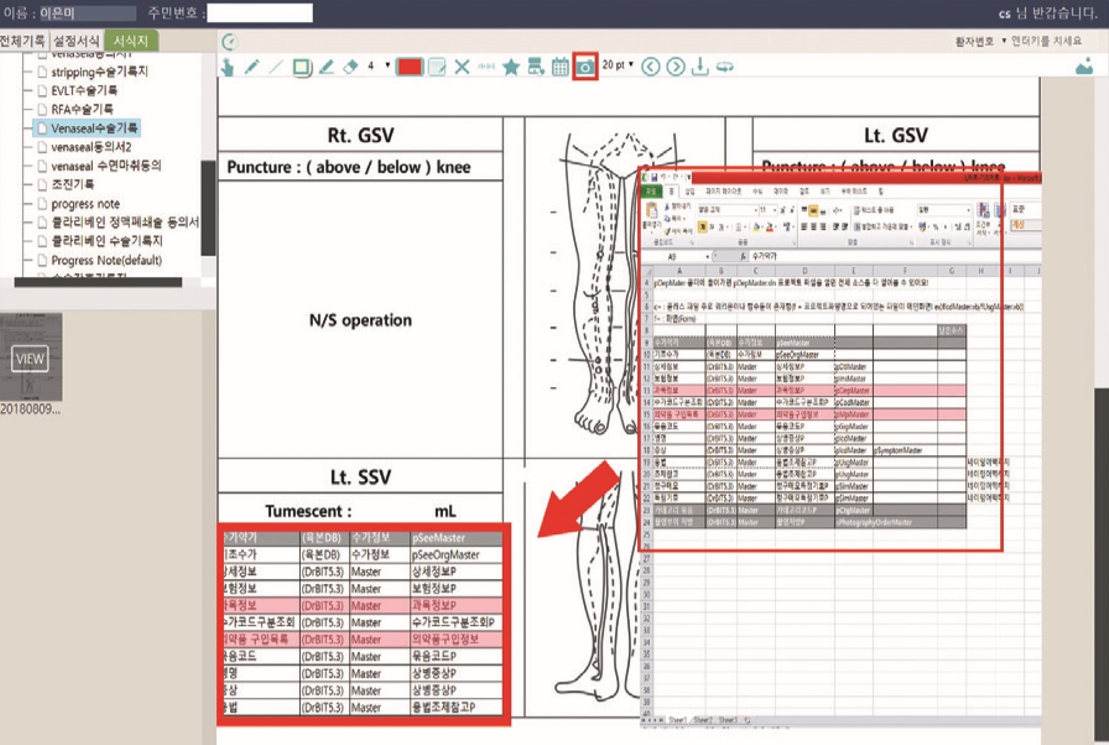Click the text note tool icon
This screenshot has width=1109, height=745.
437,67
